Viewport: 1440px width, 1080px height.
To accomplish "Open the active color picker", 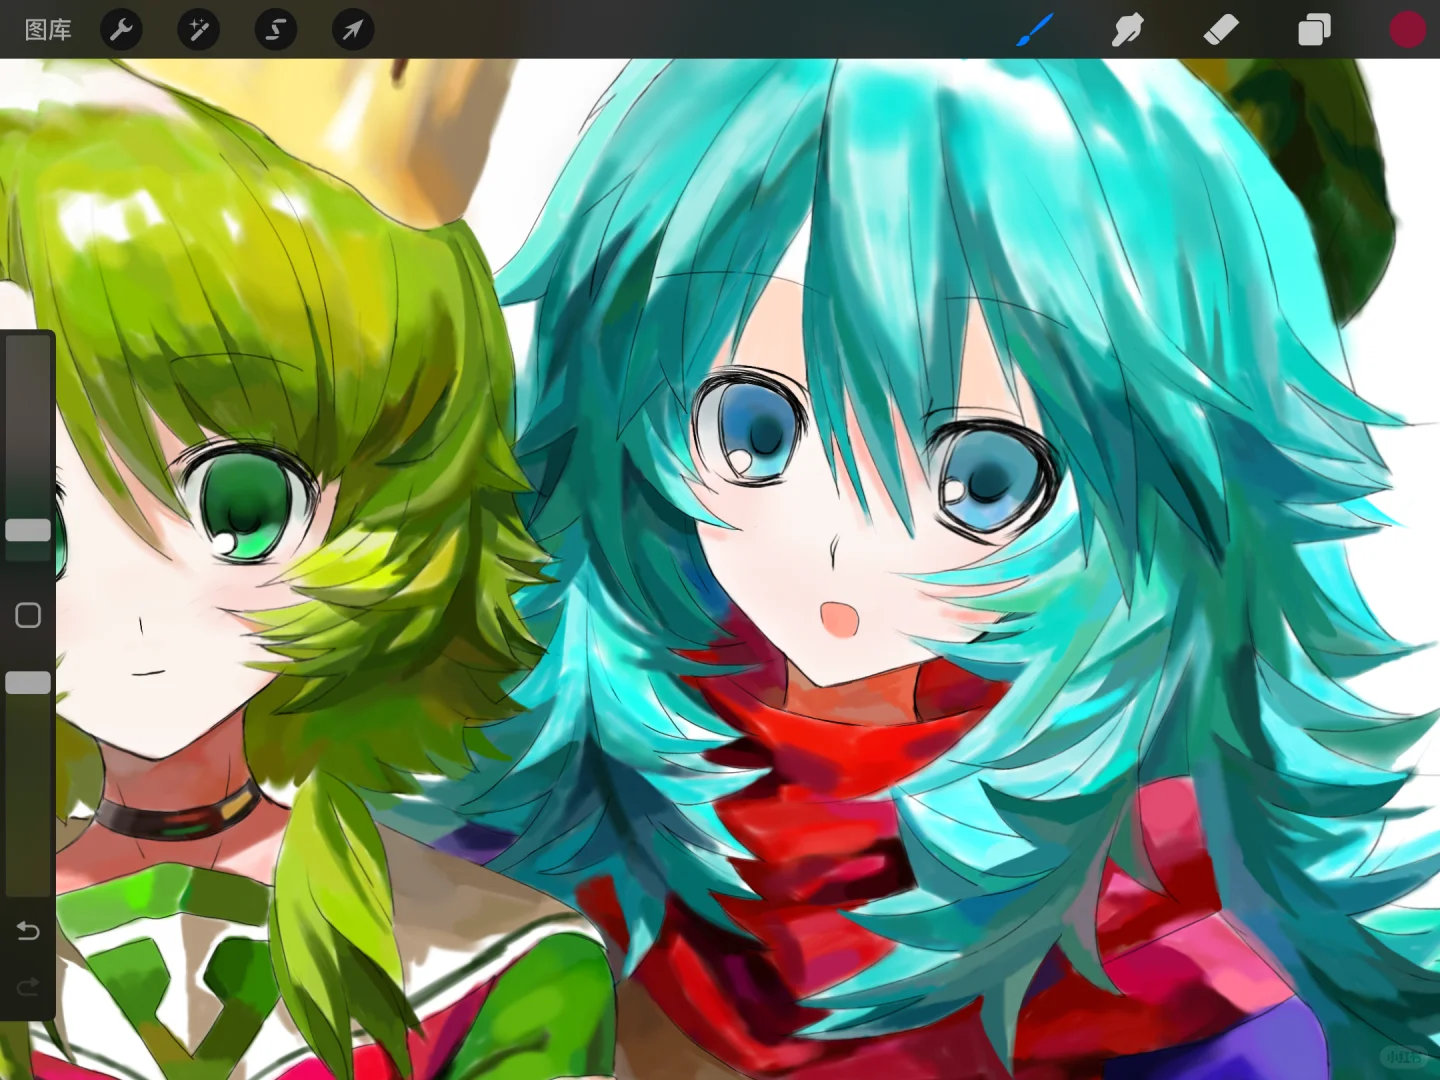I will click(1407, 30).
